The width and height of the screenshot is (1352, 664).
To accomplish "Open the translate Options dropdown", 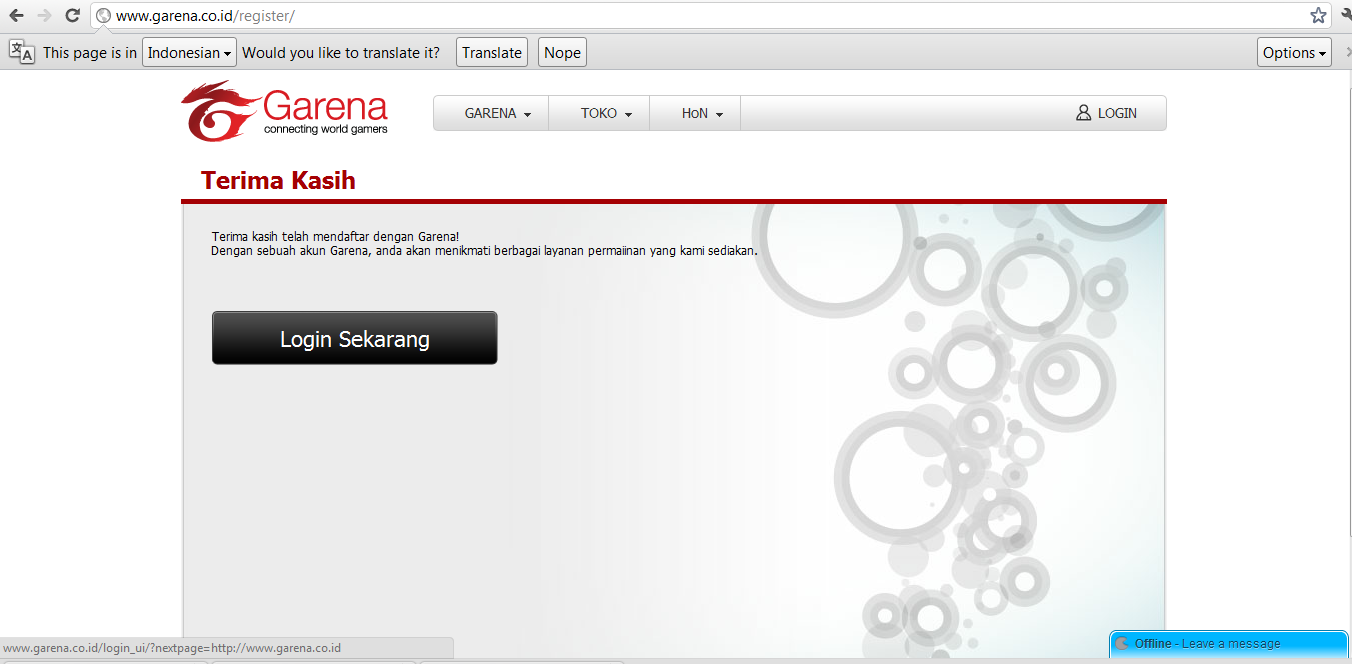I will coord(1294,53).
